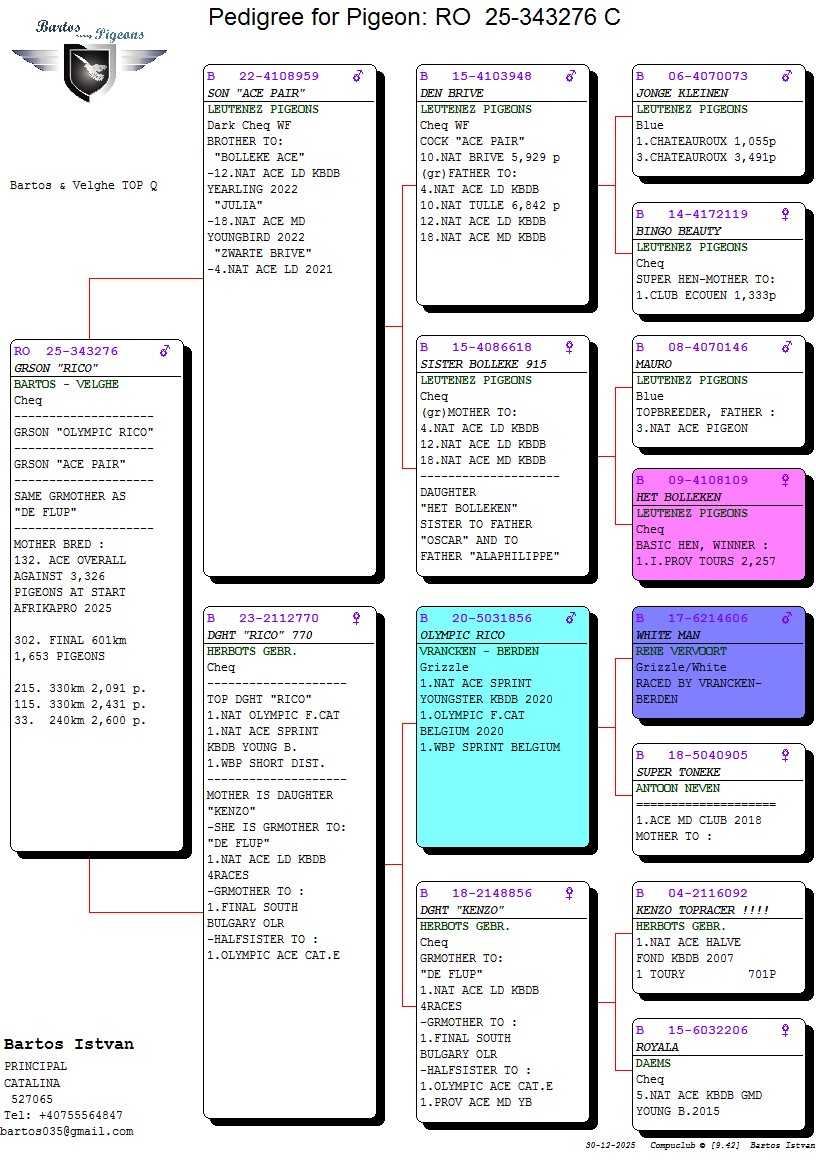
Task: Click the bartos035@gmail.com email address
Action: pos(67,1131)
